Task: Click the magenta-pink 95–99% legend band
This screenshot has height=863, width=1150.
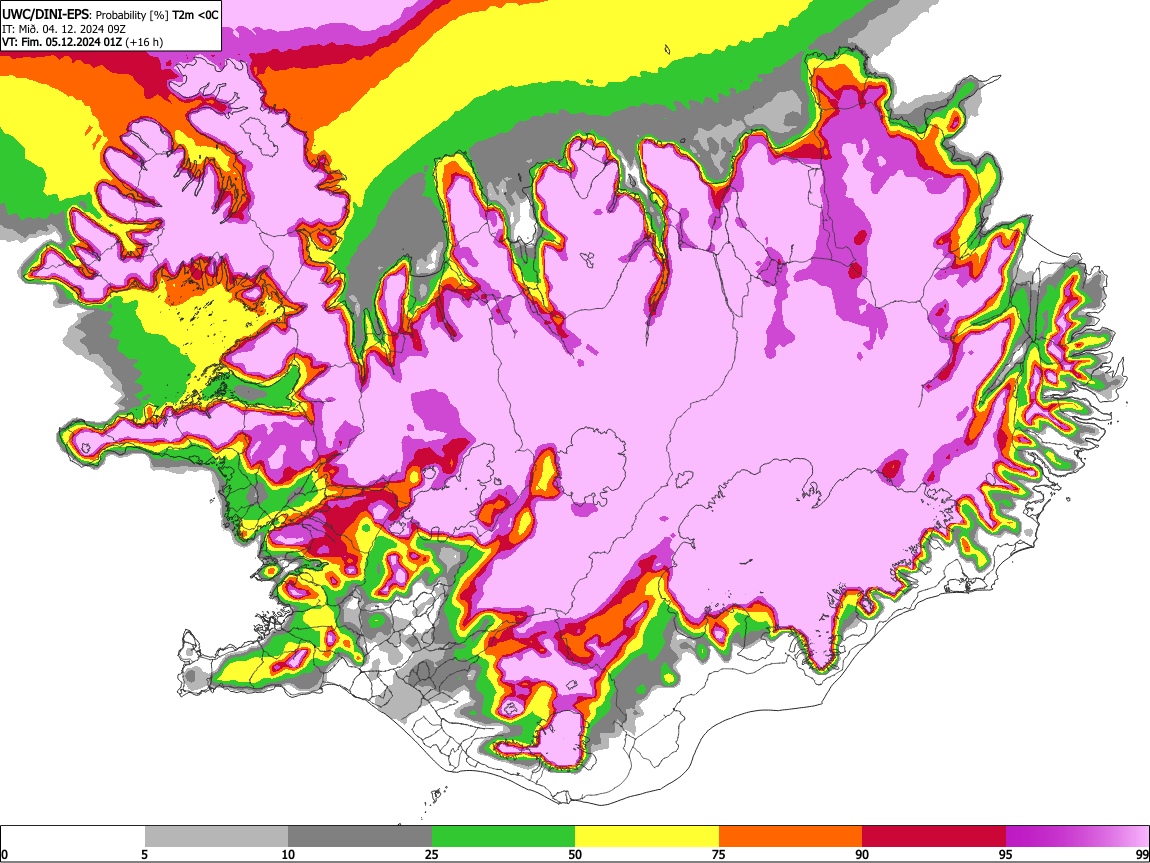Action: pyautogui.click(x=1077, y=836)
